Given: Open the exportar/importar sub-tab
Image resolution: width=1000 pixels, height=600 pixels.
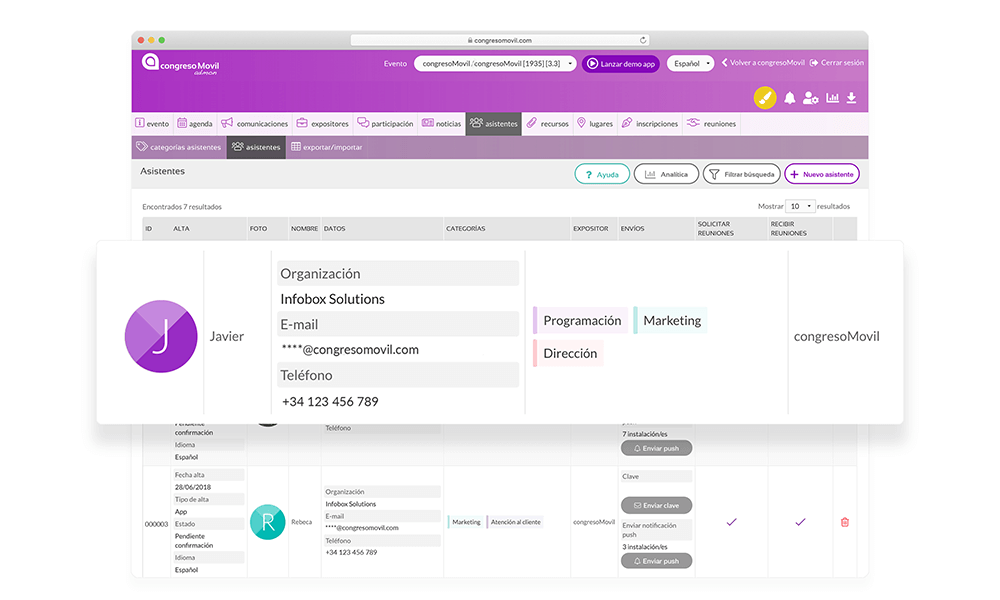Looking at the screenshot, I should click(x=327, y=147).
